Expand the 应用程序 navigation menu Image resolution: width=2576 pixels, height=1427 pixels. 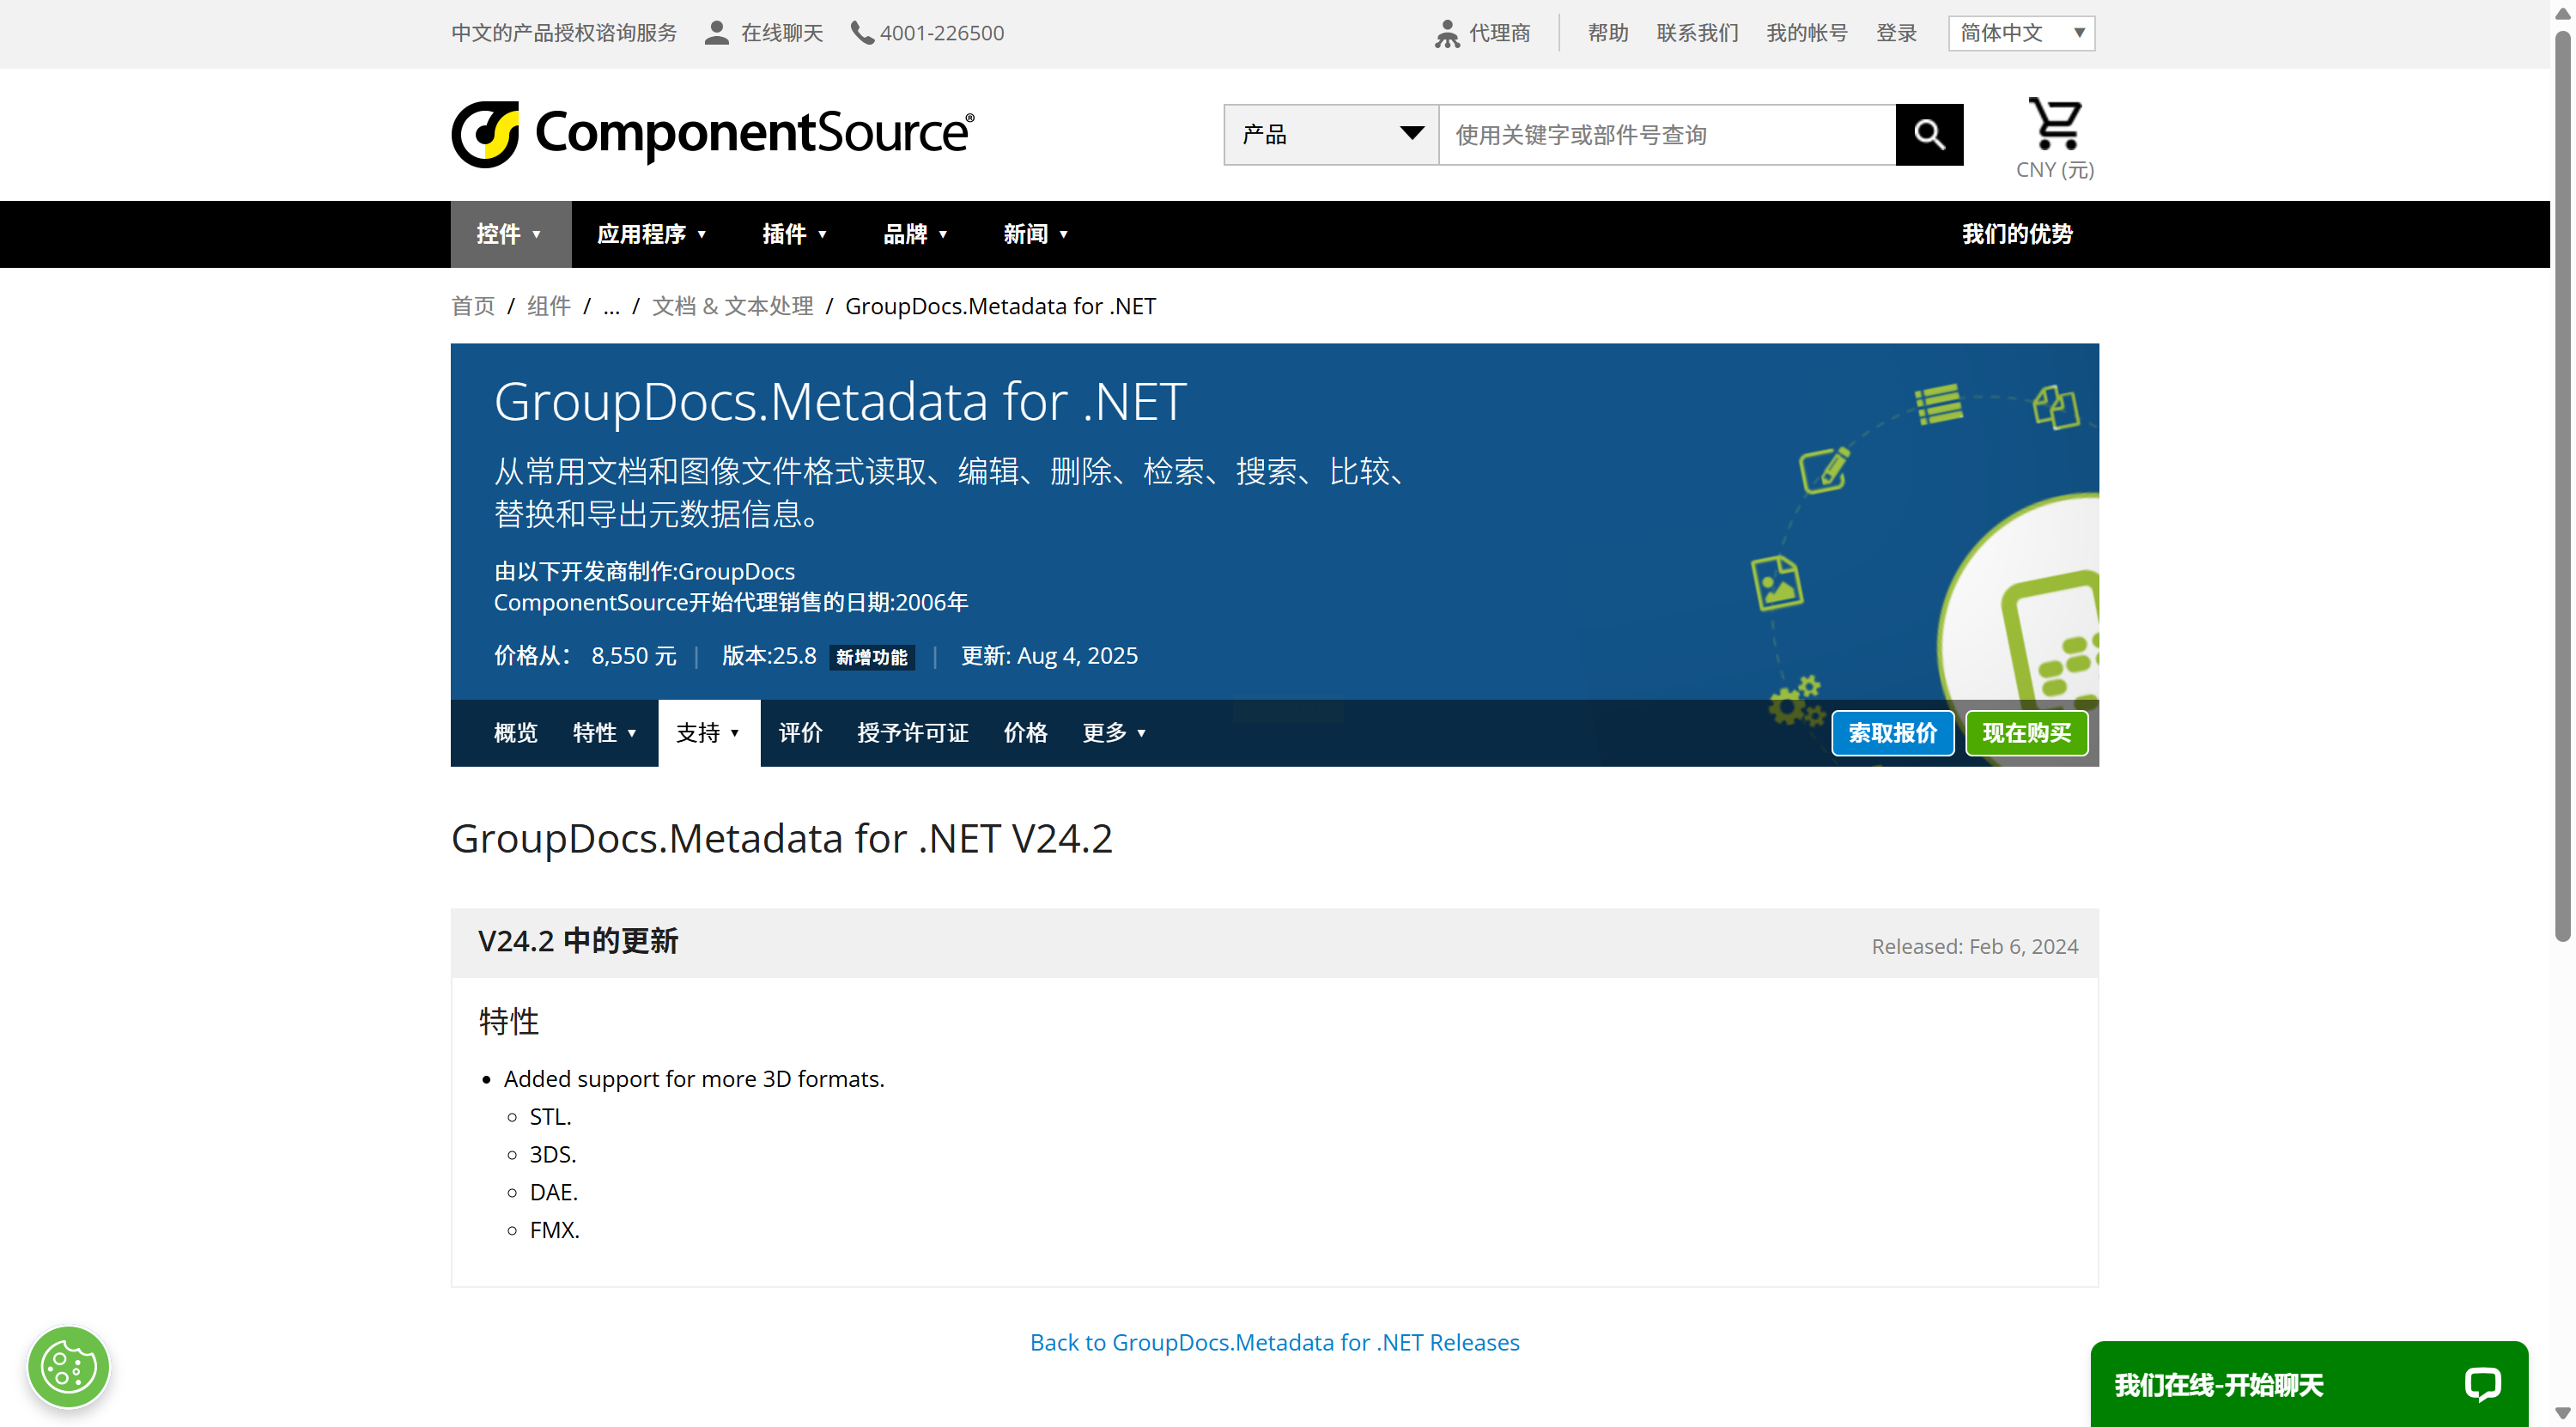(x=652, y=234)
